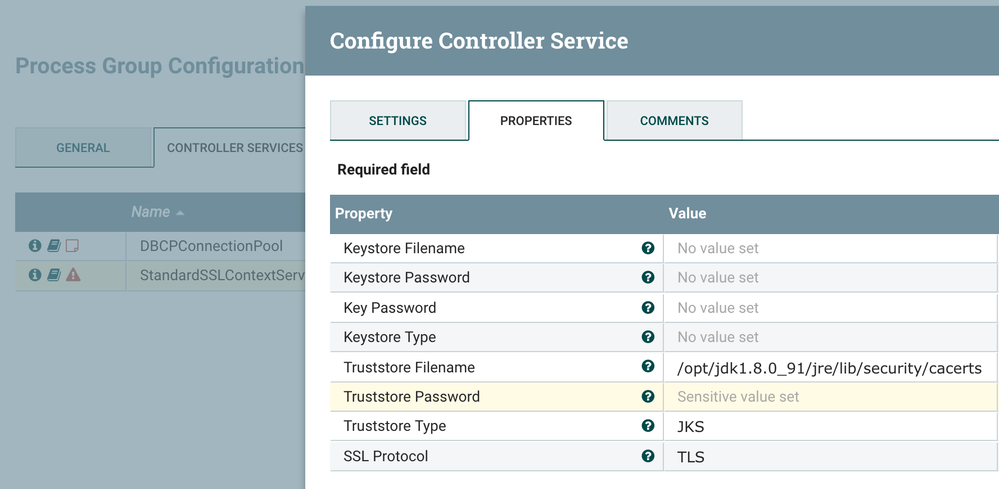Click help icon for Keystore Password

point(648,278)
